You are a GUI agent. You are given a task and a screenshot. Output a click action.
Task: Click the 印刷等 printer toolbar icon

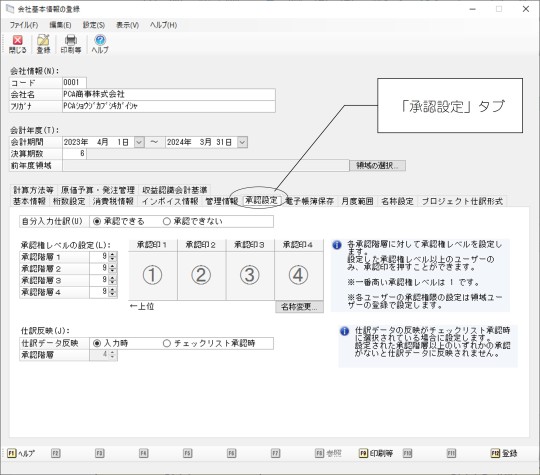(71, 44)
